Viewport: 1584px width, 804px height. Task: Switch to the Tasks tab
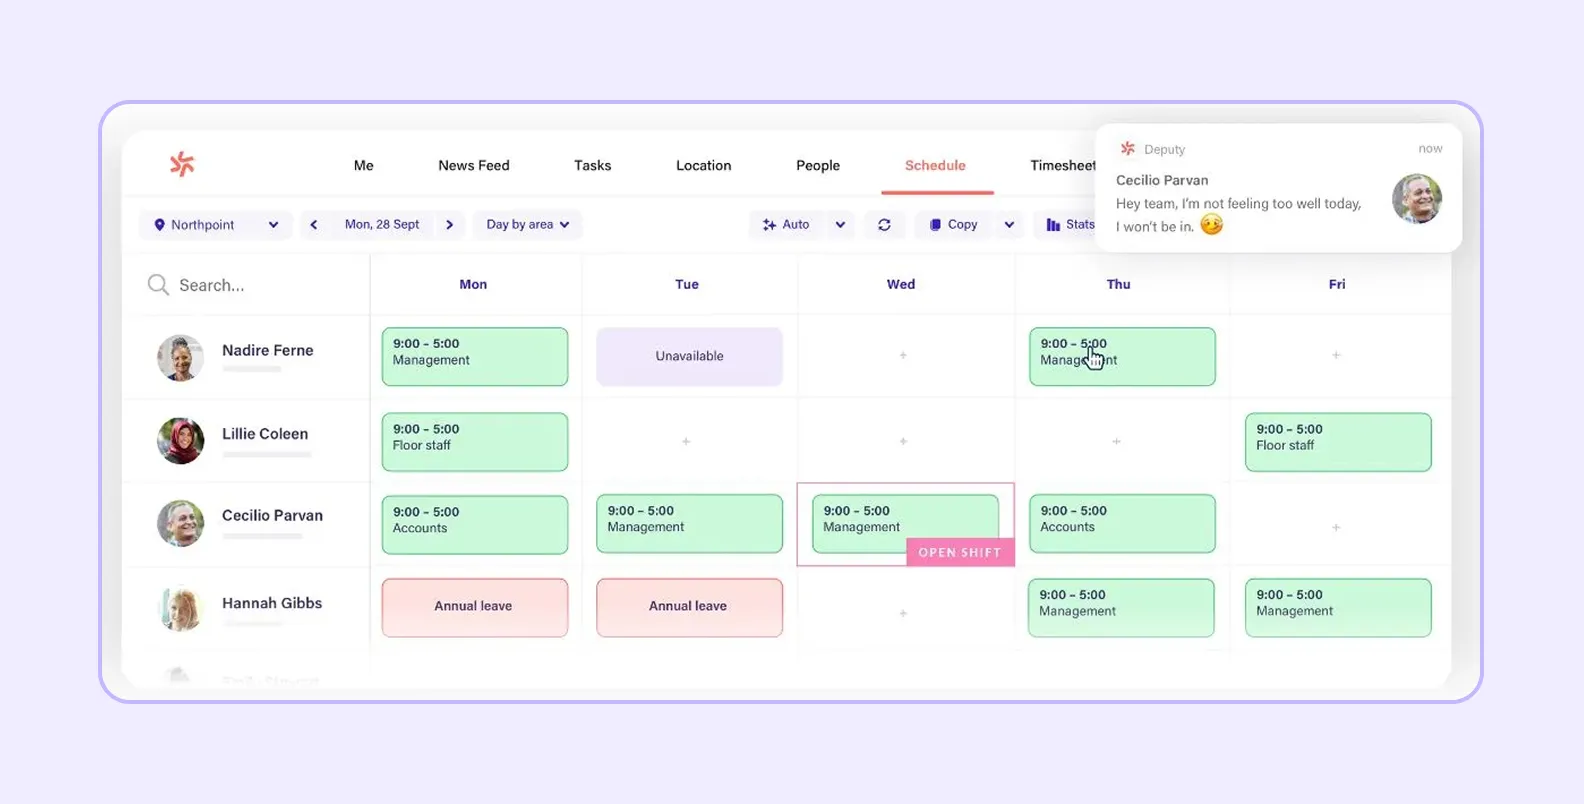(x=593, y=166)
